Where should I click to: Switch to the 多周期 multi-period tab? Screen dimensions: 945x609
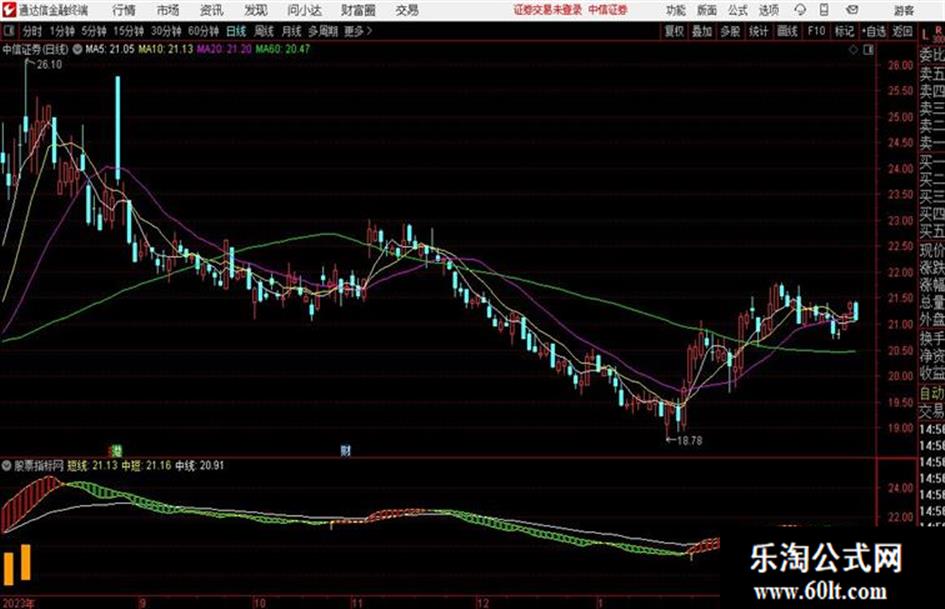pyautogui.click(x=322, y=31)
